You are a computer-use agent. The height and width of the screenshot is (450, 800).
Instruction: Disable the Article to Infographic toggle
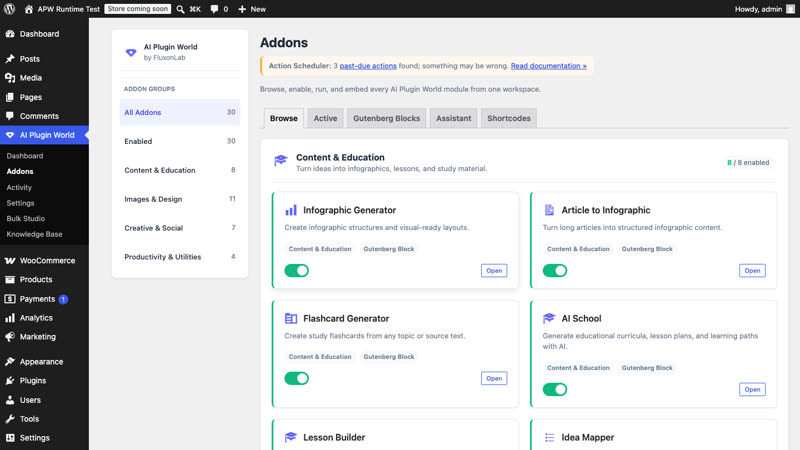pyautogui.click(x=555, y=270)
